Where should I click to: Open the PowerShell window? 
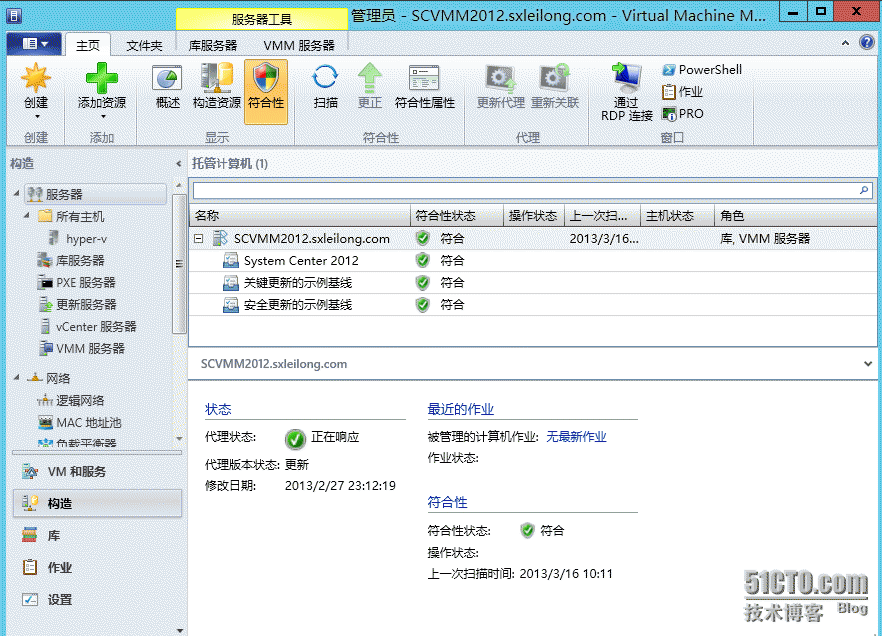coord(702,70)
